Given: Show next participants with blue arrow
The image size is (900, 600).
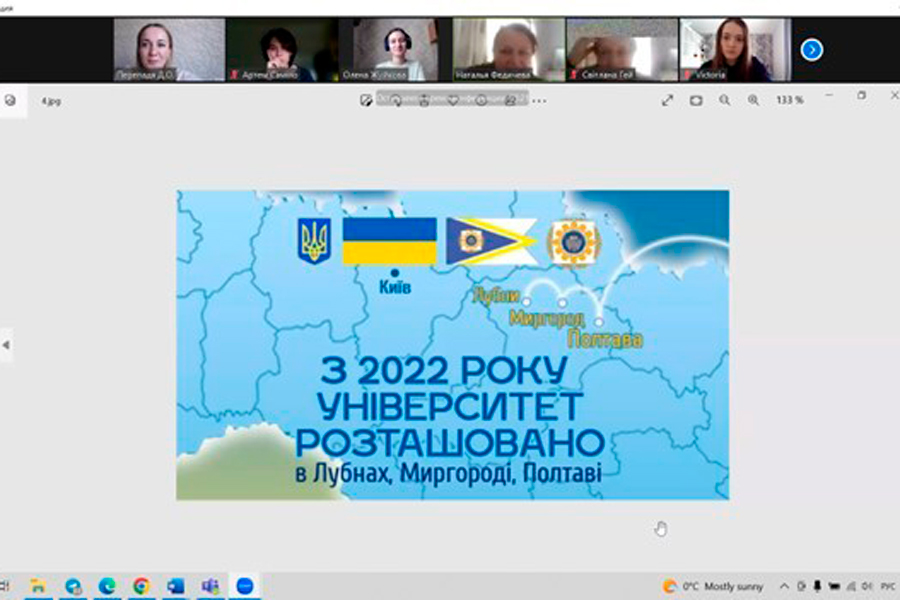Looking at the screenshot, I should tap(812, 49).
